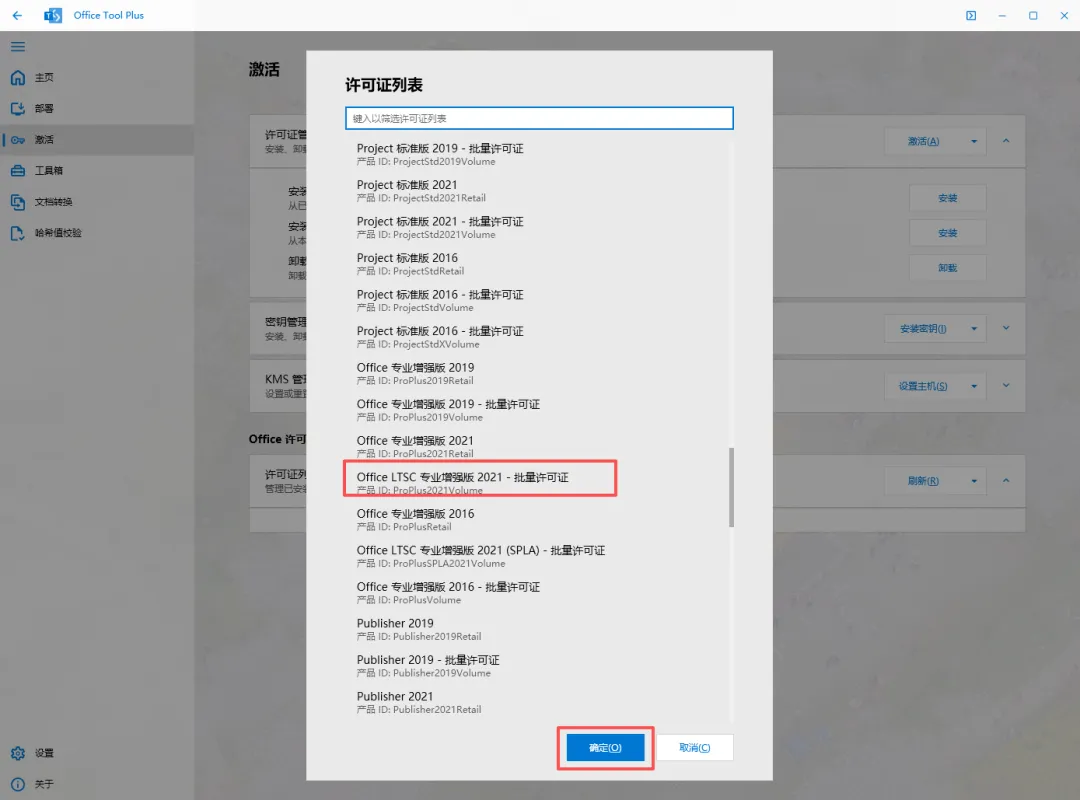Collapse the 许可证列表 section chevron
Image resolution: width=1080 pixels, height=800 pixels.
coord(1006,480)
